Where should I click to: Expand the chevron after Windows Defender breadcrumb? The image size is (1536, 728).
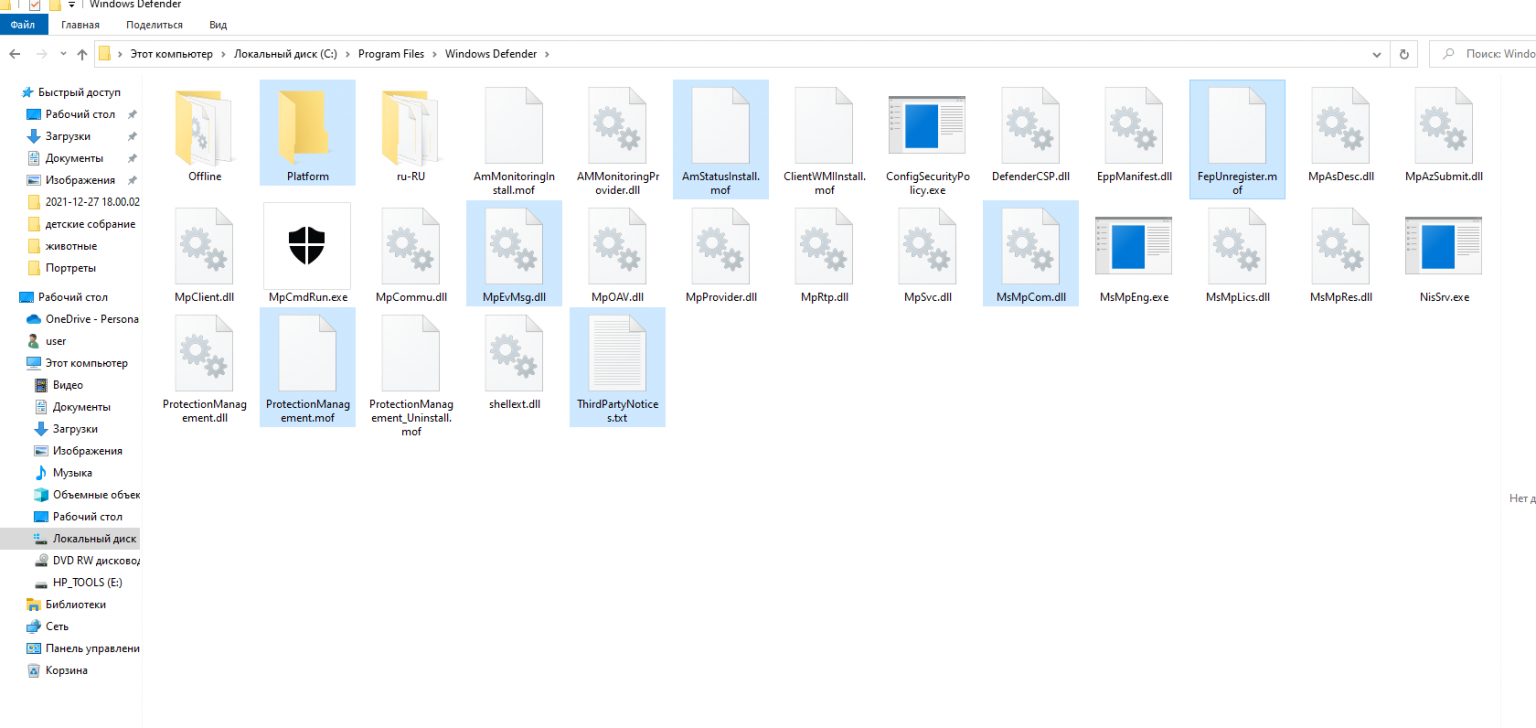(x=547, y=54)
